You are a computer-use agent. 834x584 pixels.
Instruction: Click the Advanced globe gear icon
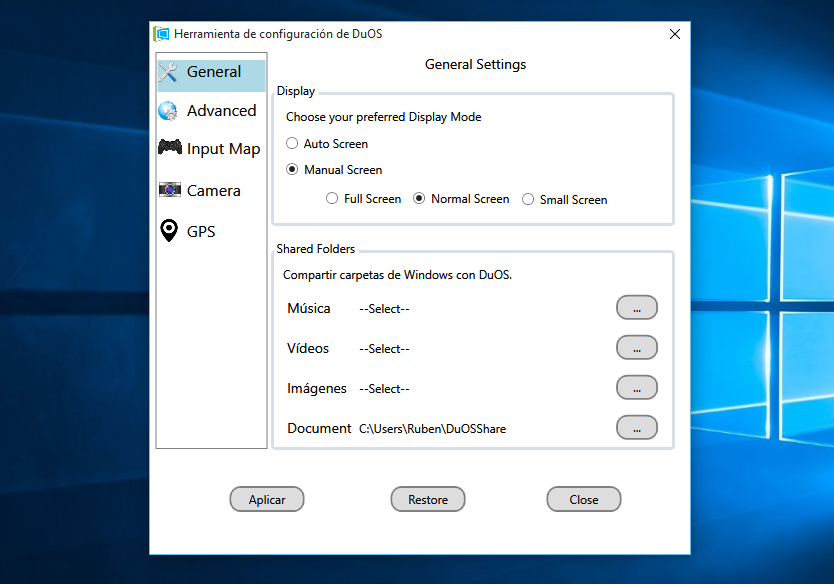[x=168, y=111]
